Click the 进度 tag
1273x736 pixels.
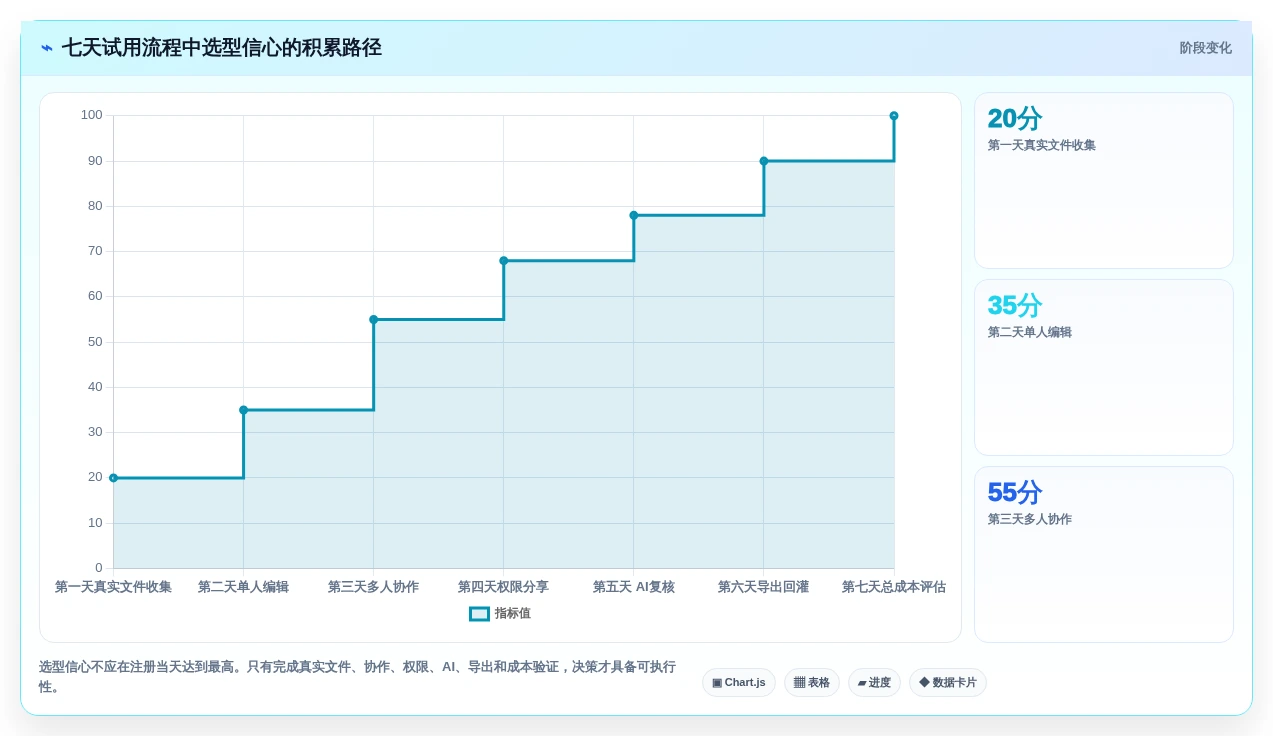click(874, 683)
